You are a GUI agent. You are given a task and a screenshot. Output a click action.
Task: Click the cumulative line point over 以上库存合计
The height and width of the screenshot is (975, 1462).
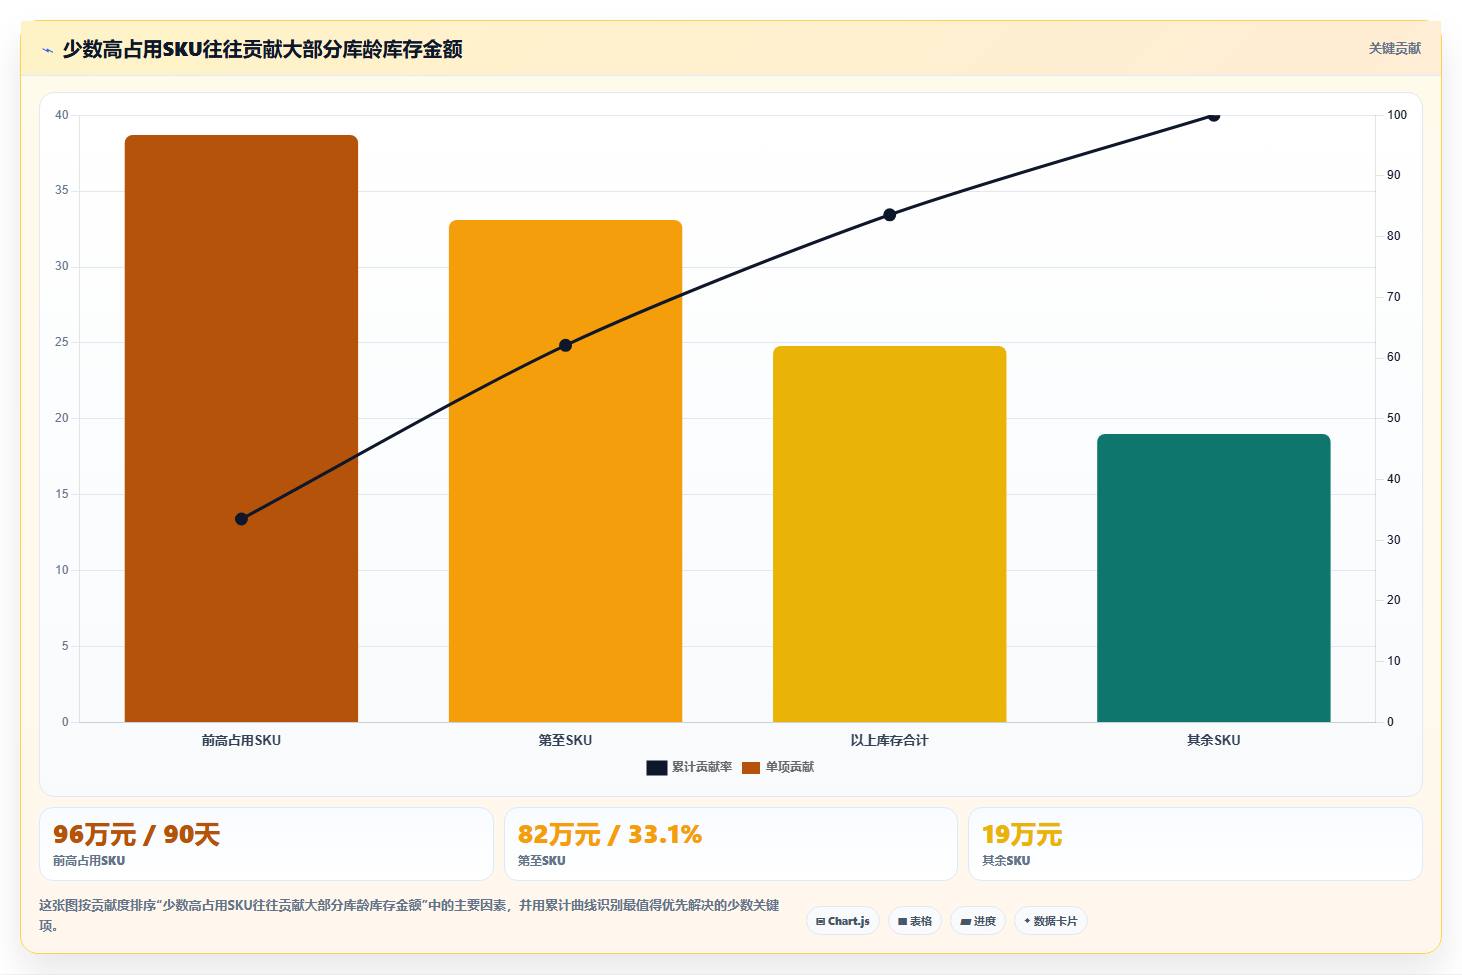pyautogui.click(x=890, y=215)
